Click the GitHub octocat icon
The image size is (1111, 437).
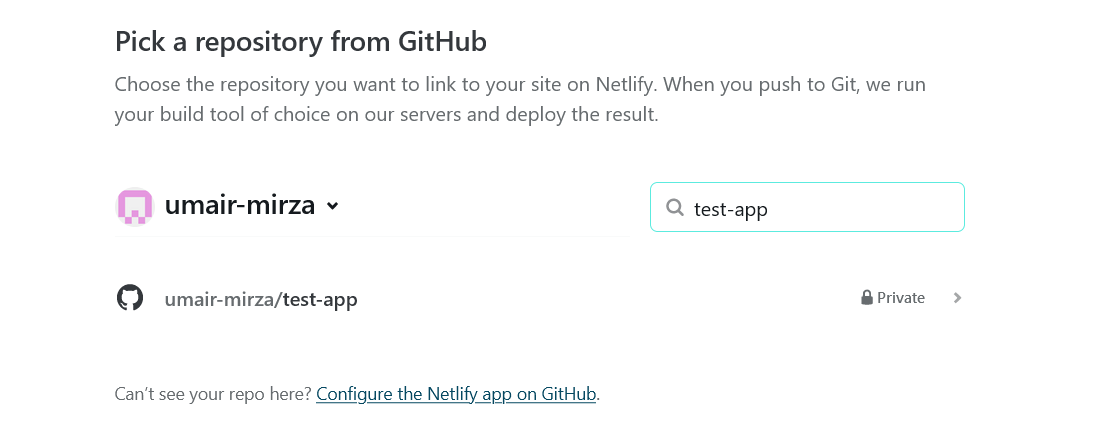(130, 297)
